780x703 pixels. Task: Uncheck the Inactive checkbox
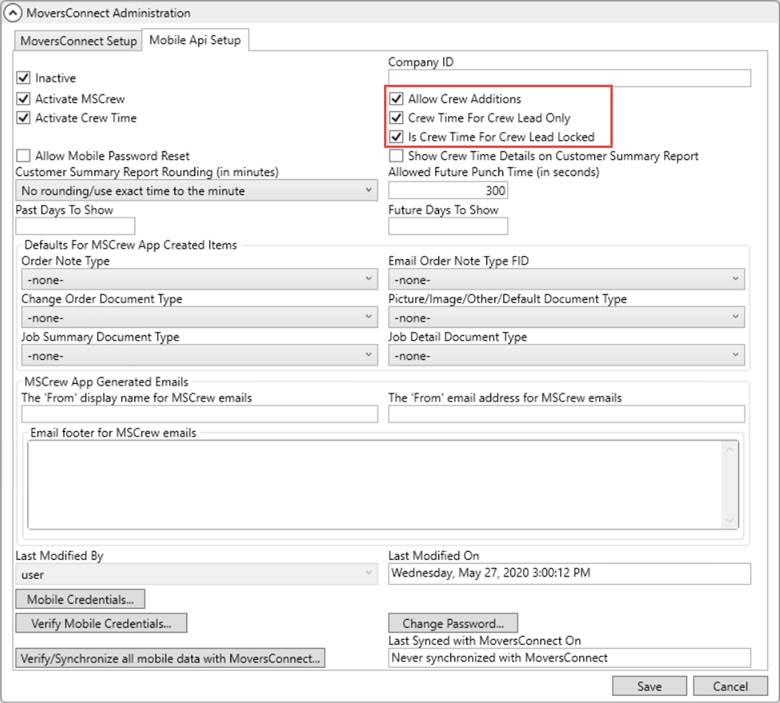[x=24, y=78]
